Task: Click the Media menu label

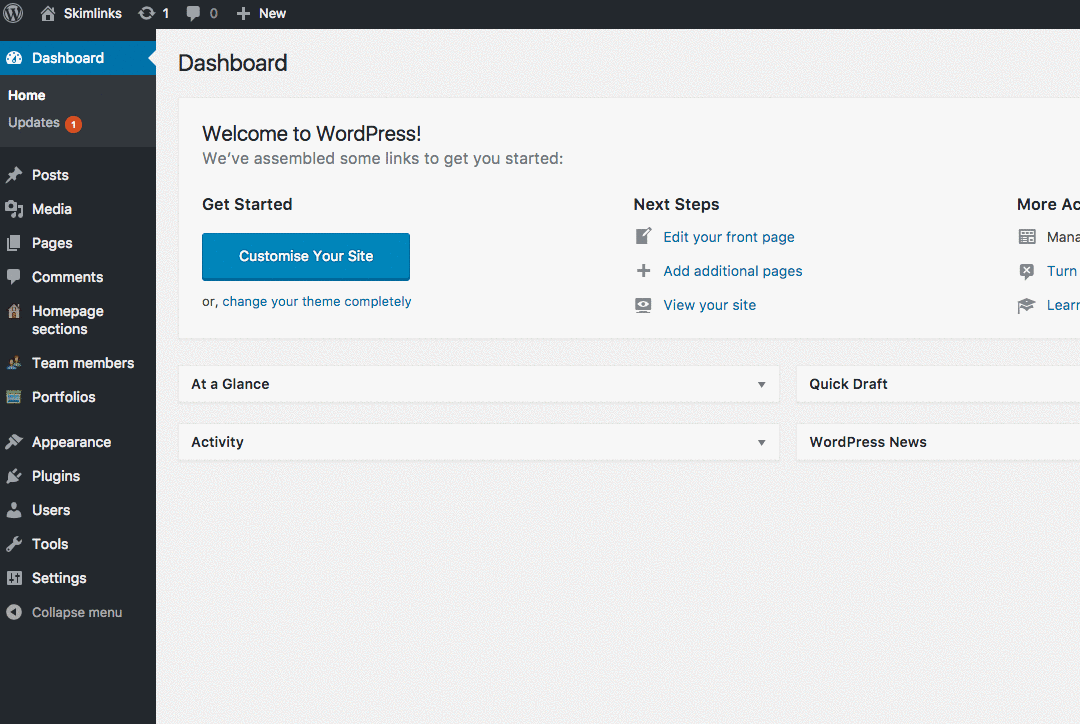Action: click(52, 209)
